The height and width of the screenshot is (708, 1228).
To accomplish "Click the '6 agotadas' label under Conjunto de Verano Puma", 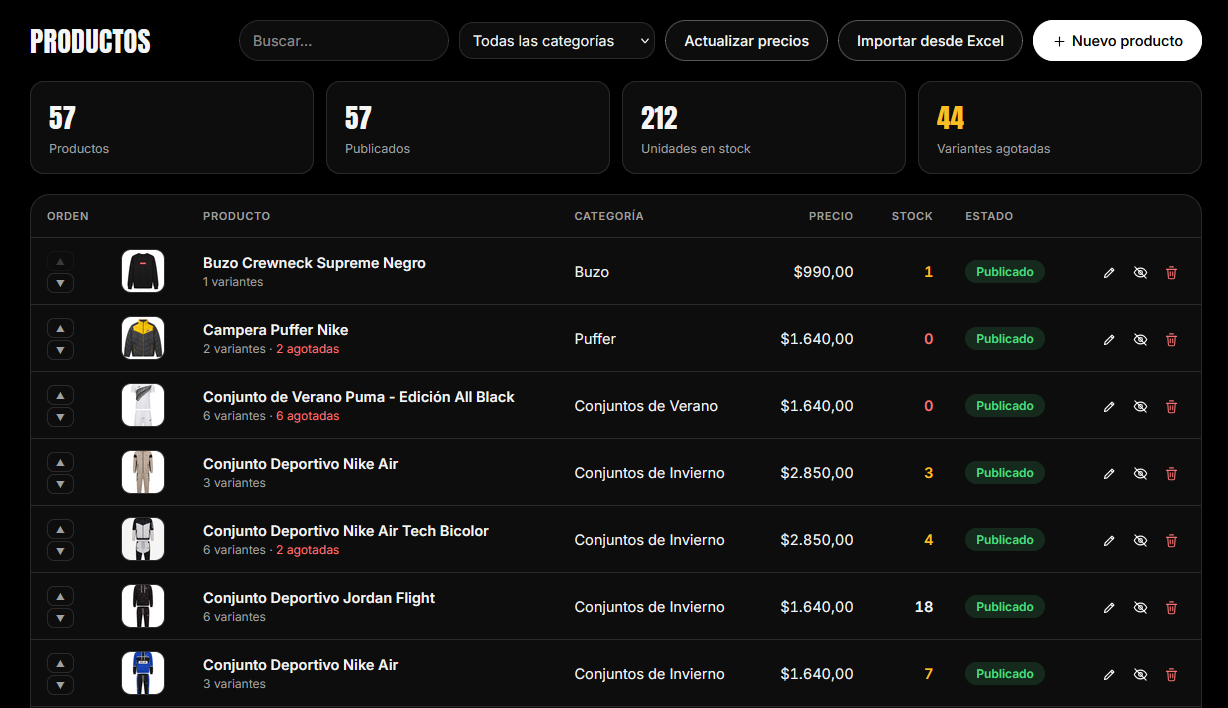I will [308, 416].
